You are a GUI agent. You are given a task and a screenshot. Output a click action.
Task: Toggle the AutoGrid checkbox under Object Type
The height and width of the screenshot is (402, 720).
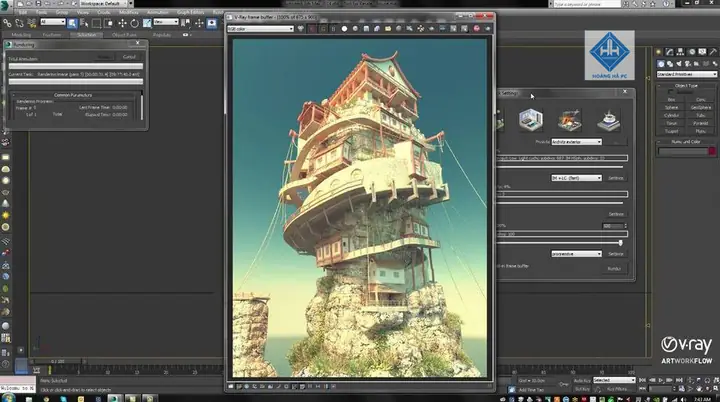(671, 92)
